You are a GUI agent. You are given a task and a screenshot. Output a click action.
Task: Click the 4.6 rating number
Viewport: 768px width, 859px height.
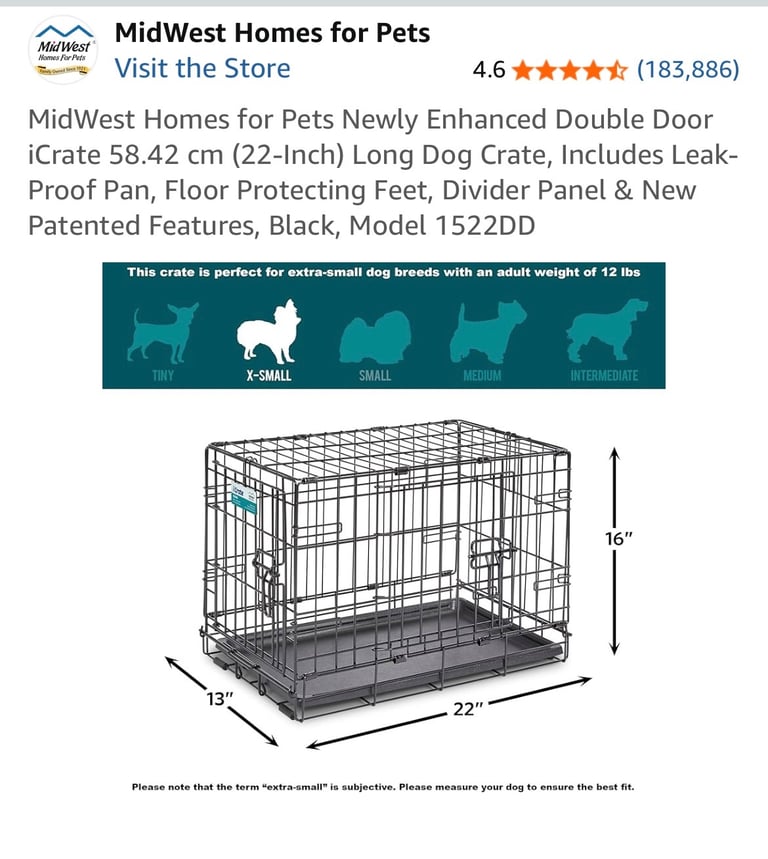click(x=489, y=70)
